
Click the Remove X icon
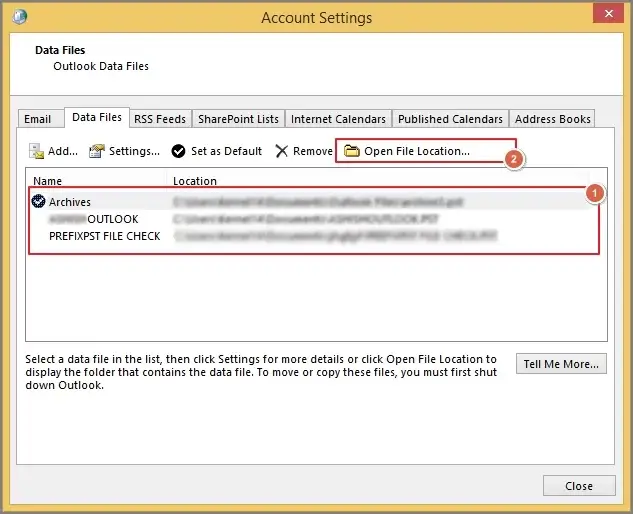[x=281, y=151]
